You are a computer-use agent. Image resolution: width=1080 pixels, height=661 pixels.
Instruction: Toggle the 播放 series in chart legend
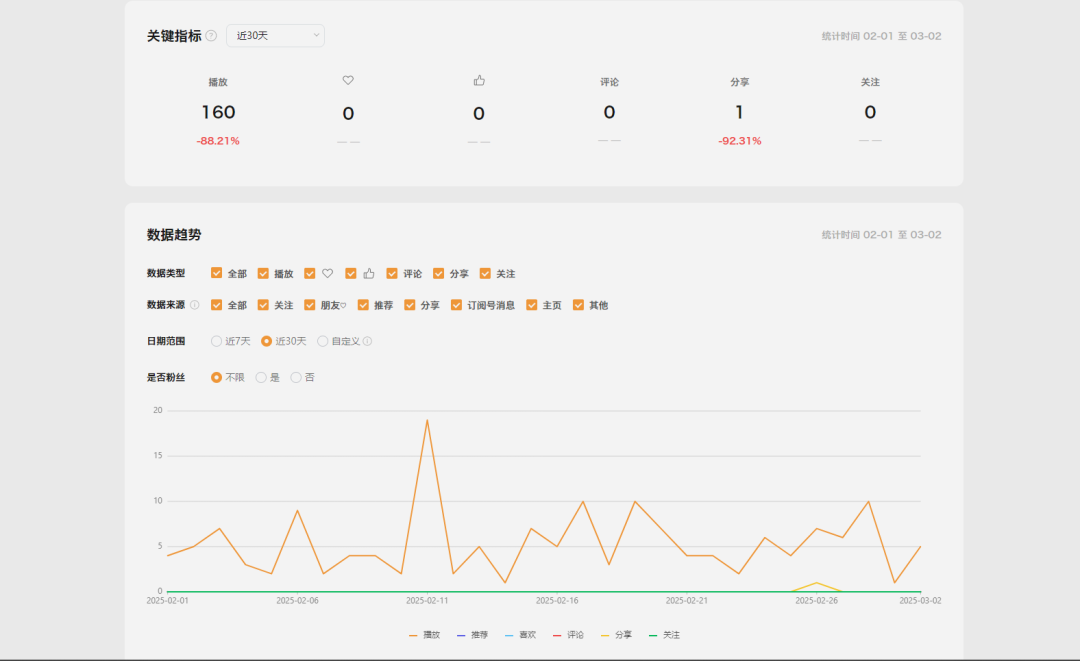[424, 635]
